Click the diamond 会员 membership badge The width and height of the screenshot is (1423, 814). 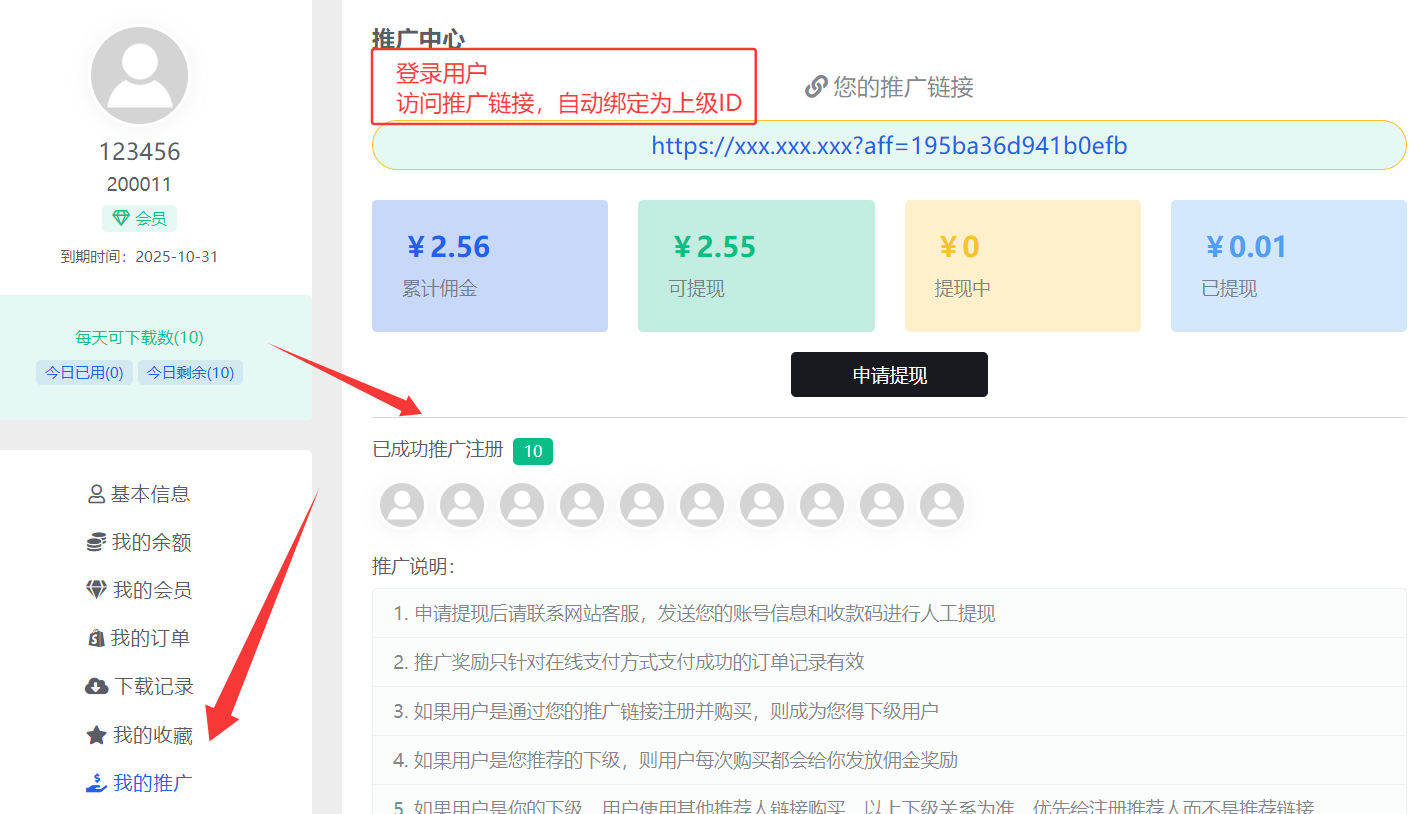click(139, 218)
